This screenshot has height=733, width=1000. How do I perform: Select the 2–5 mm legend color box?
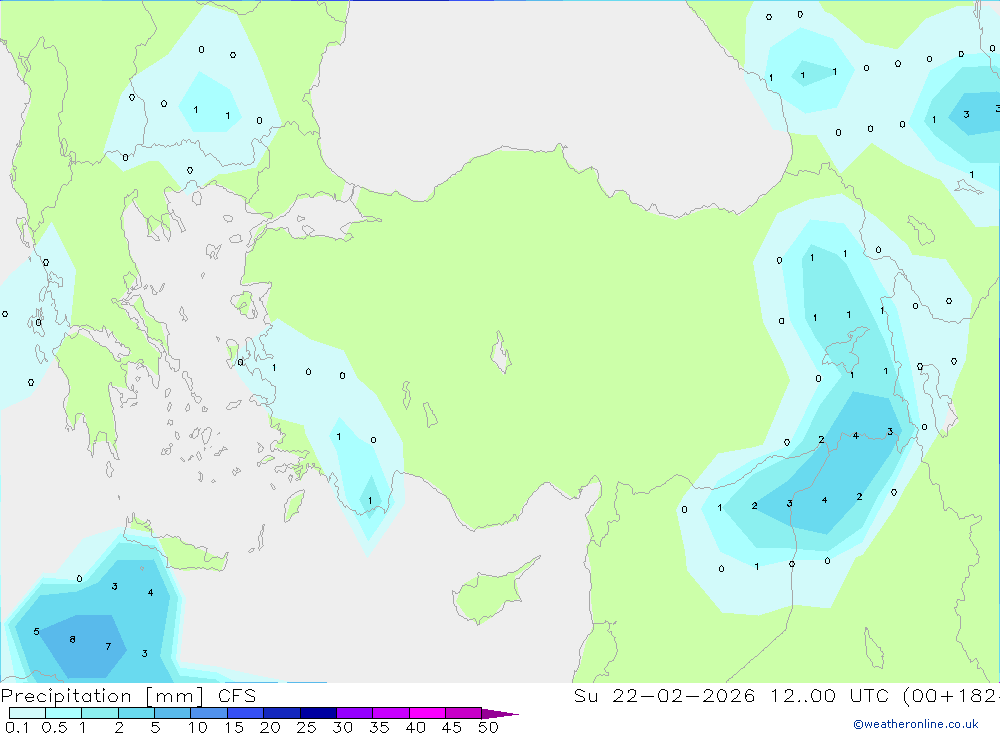coord(136,713)
